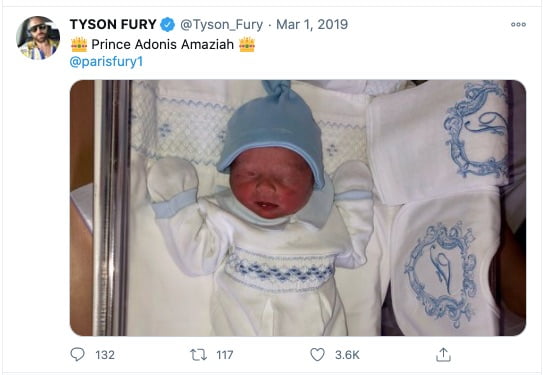View the 132 replies count
Screen dimensions: 543x375
[x=105, y=355]
